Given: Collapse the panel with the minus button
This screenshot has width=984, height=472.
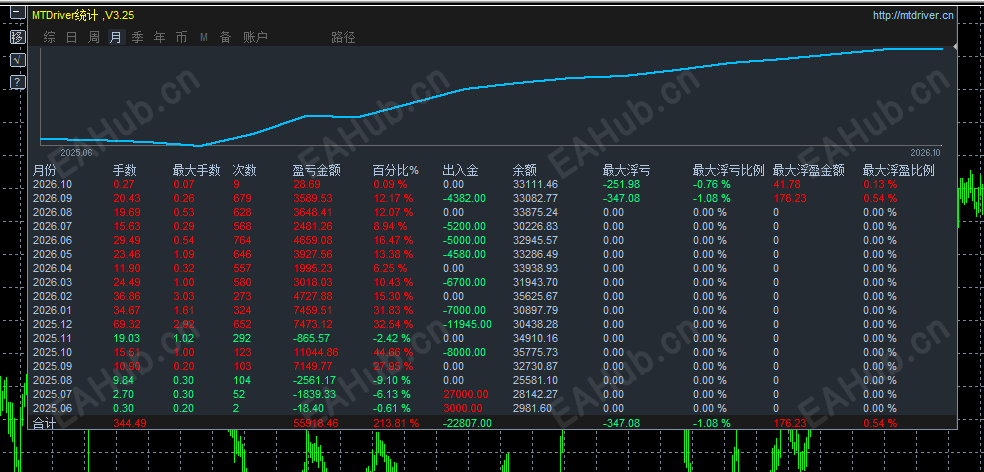Looking at the screenshot, I should pyautogui.click(x=18, y=13).
